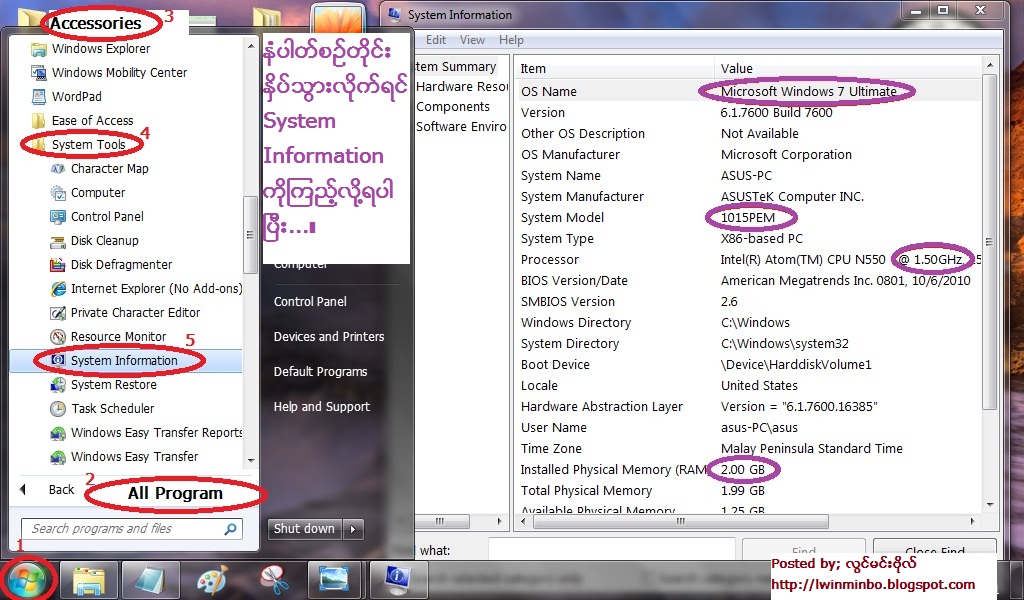Screen dimensions: 1024x600
Task: Open Devices and Printers
Action: 328,337
